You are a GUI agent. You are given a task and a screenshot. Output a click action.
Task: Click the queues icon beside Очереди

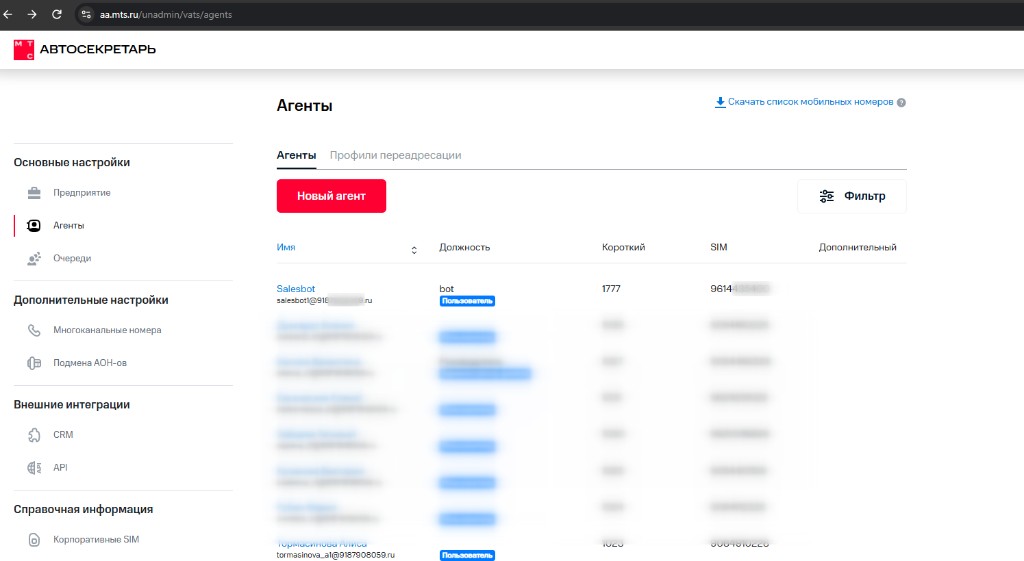tap(34, 259)
